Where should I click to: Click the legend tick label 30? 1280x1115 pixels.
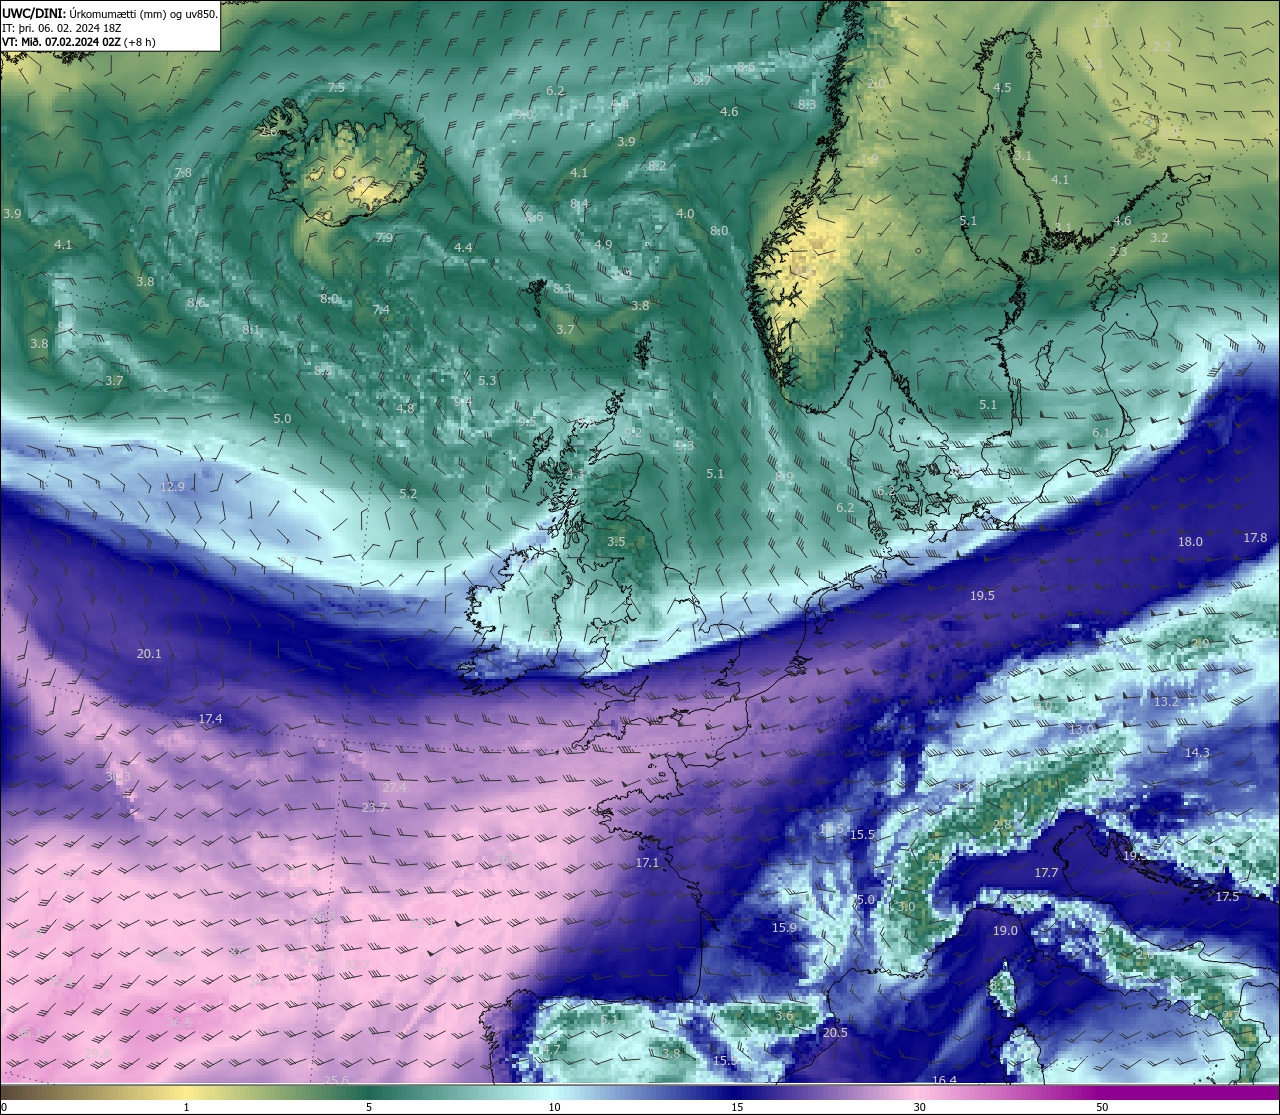919,1106
